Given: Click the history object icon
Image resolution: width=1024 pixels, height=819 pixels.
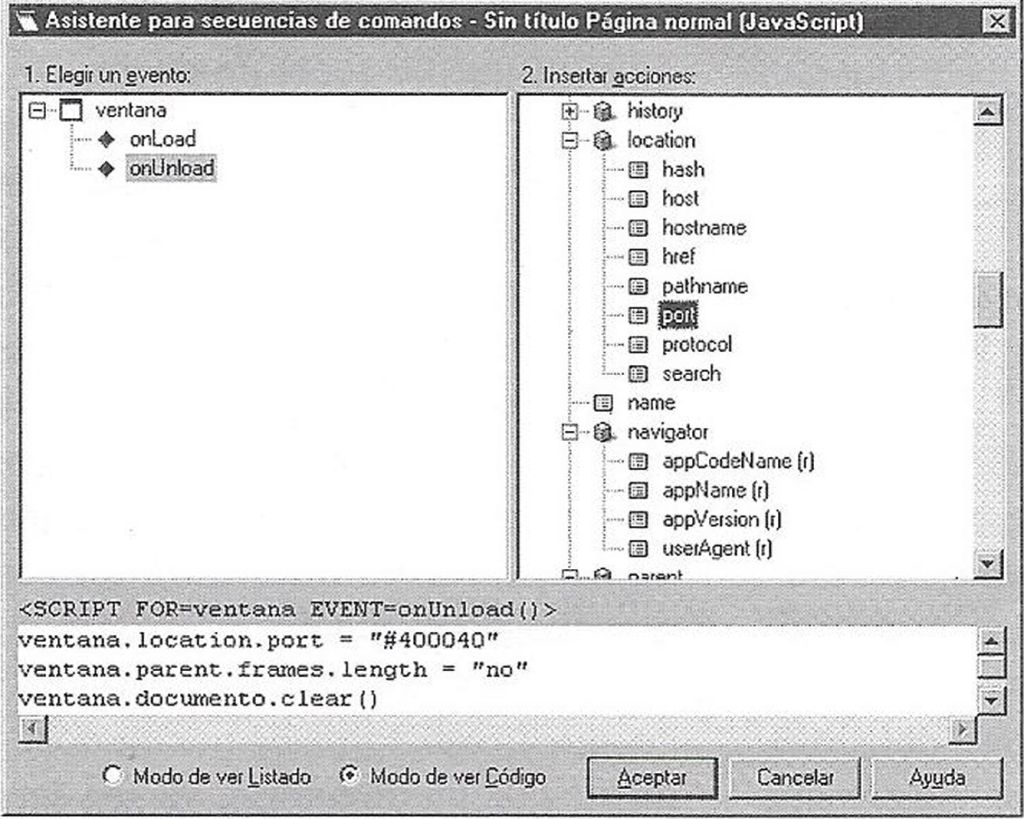Looking at the screenshot, I should (604, 112).
